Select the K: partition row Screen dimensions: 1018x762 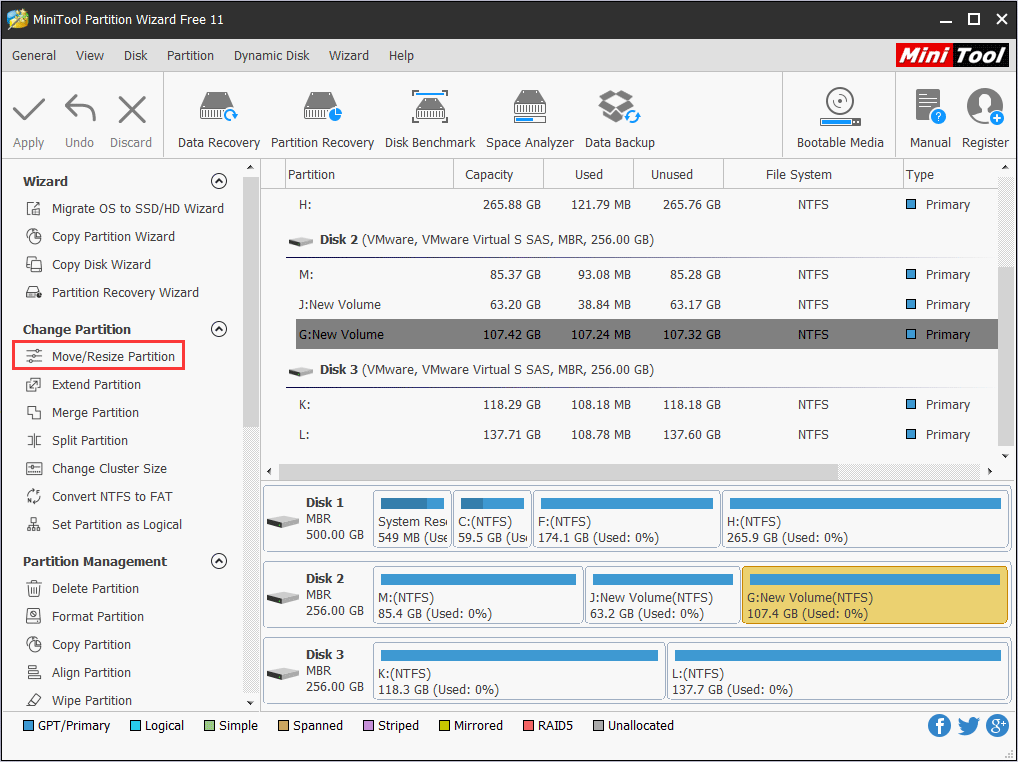(x=647, y=404)
